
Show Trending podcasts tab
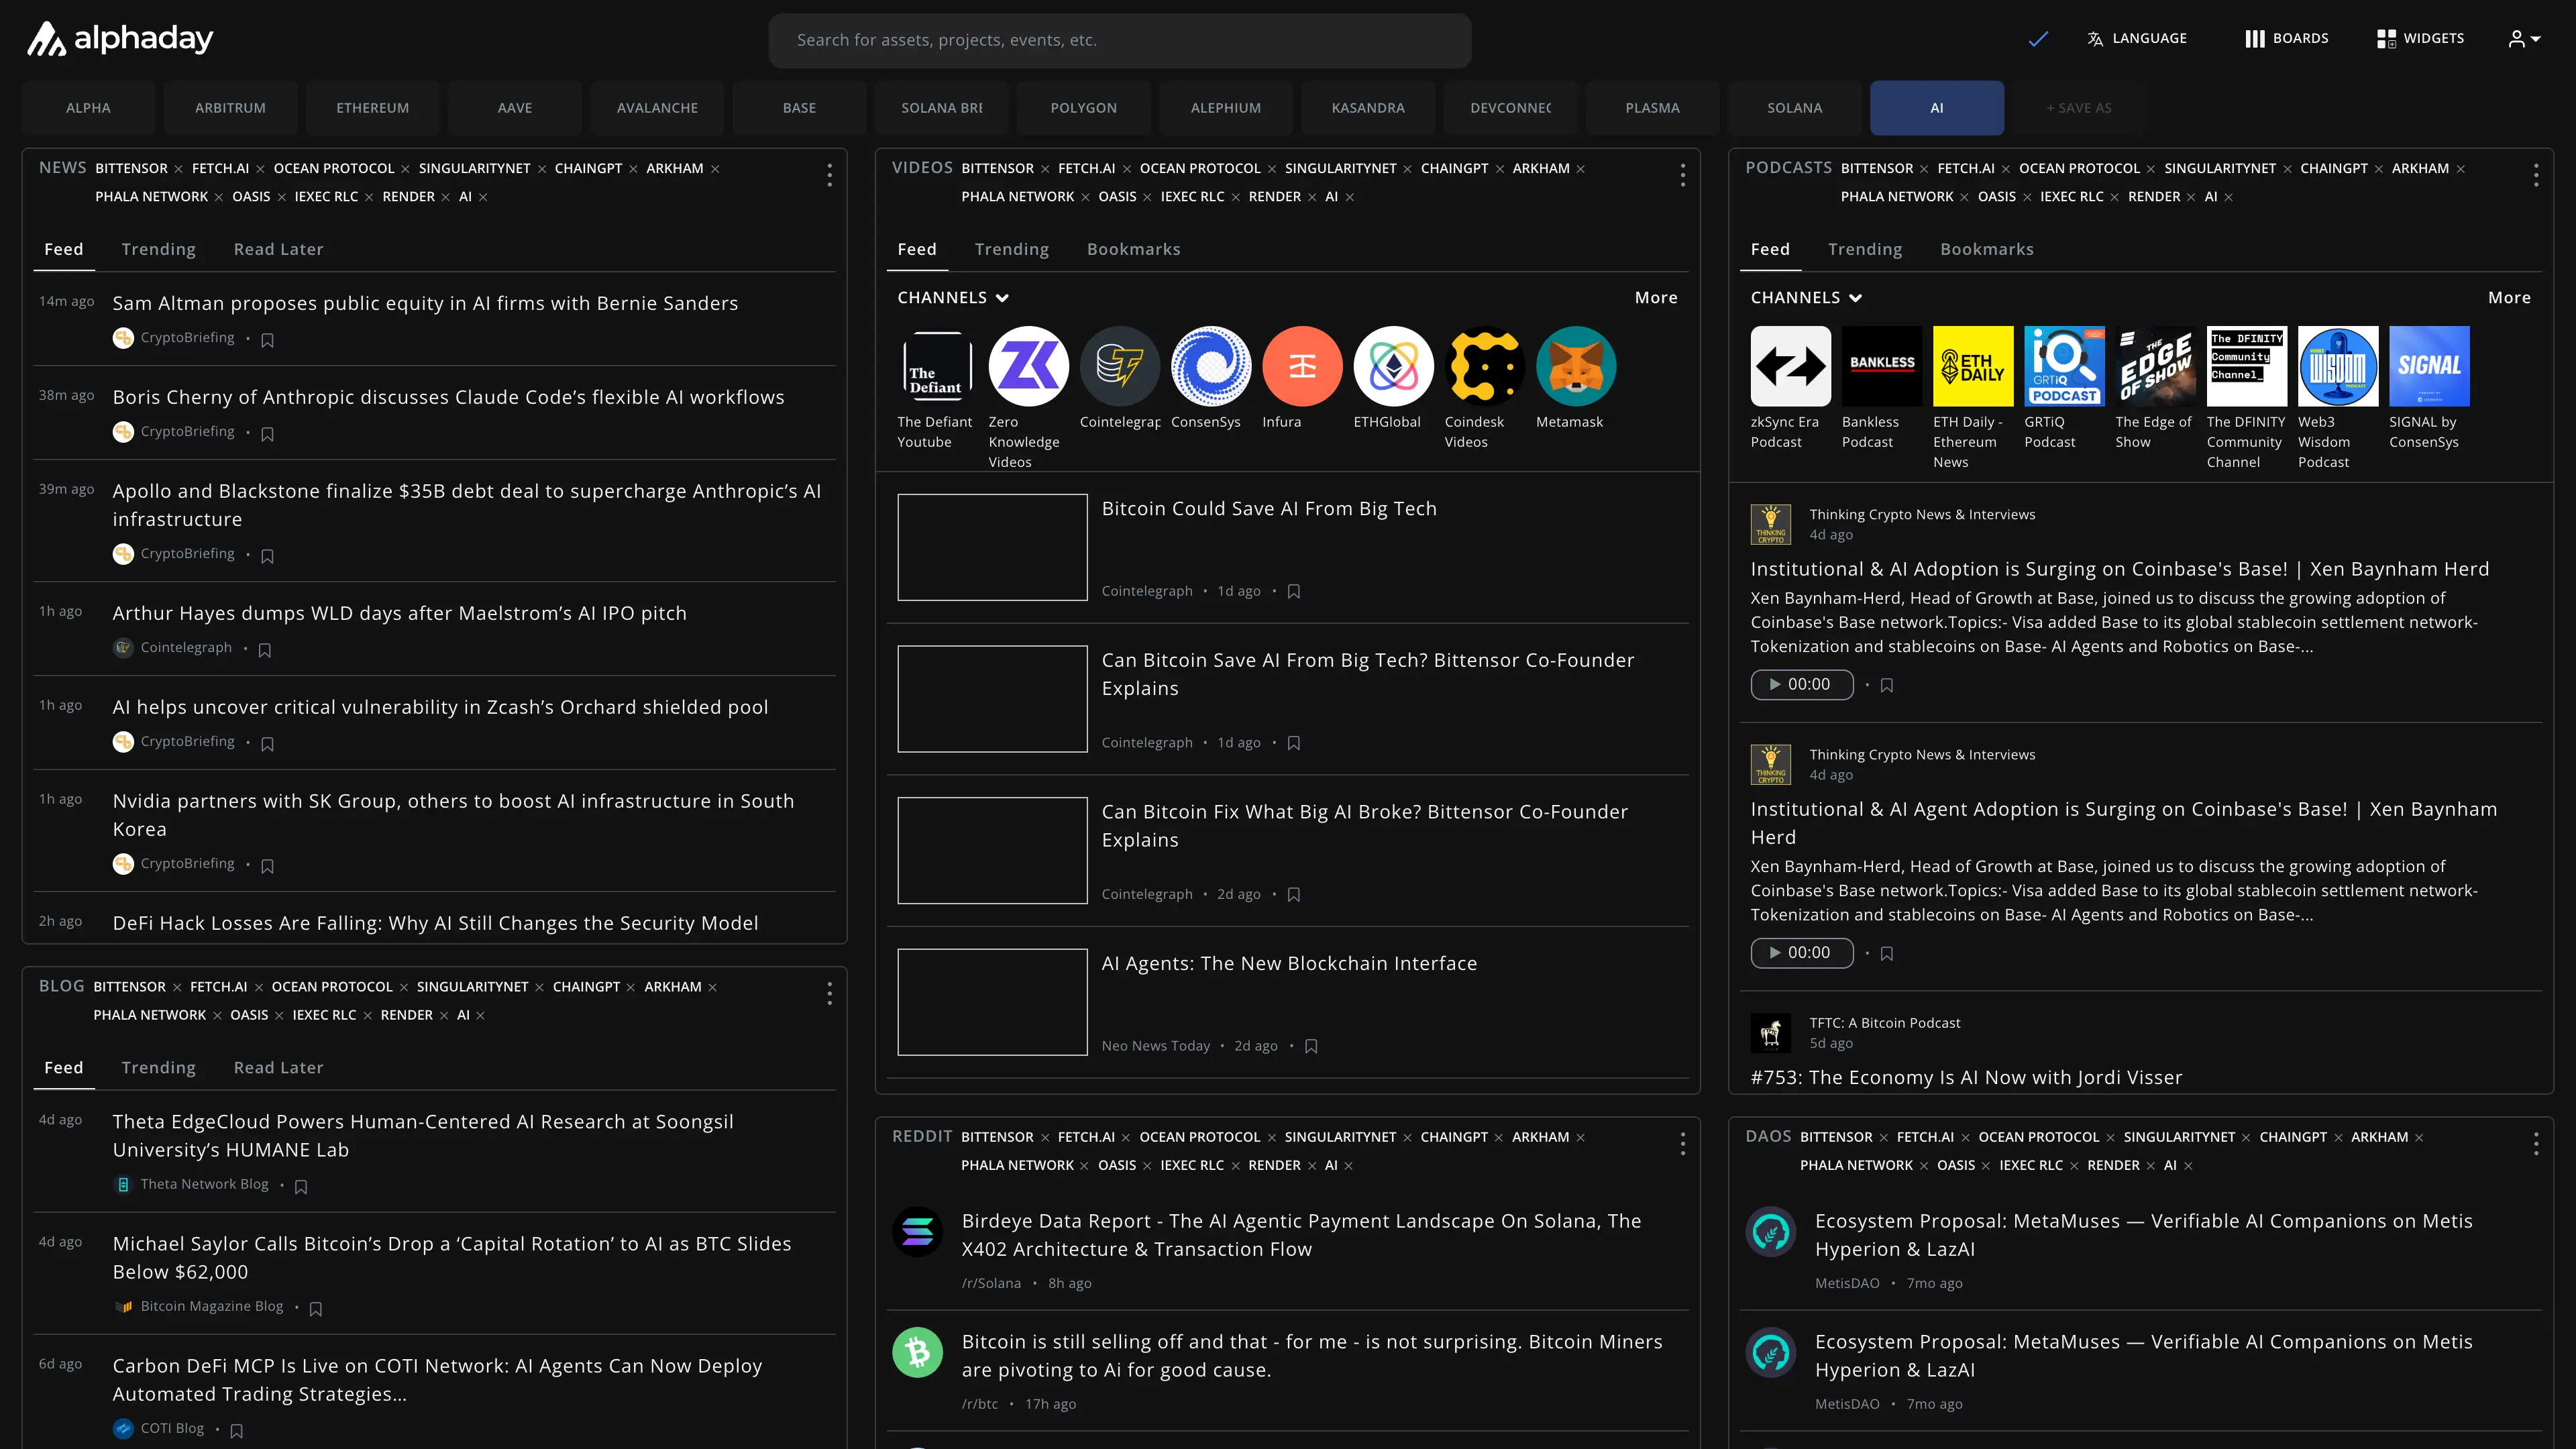click(1864, 249)
